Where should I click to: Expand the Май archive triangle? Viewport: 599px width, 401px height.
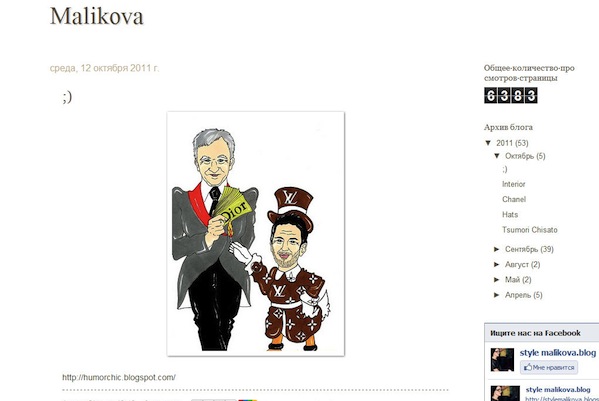[x=497, y=280]
